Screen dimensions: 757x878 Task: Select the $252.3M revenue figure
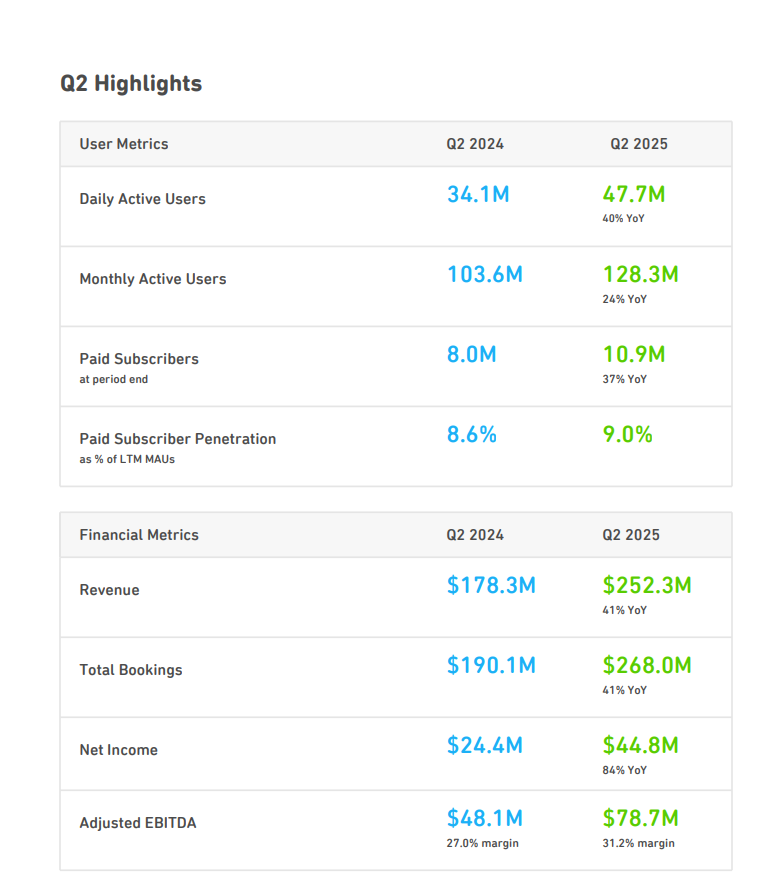[x=646, y=585]
